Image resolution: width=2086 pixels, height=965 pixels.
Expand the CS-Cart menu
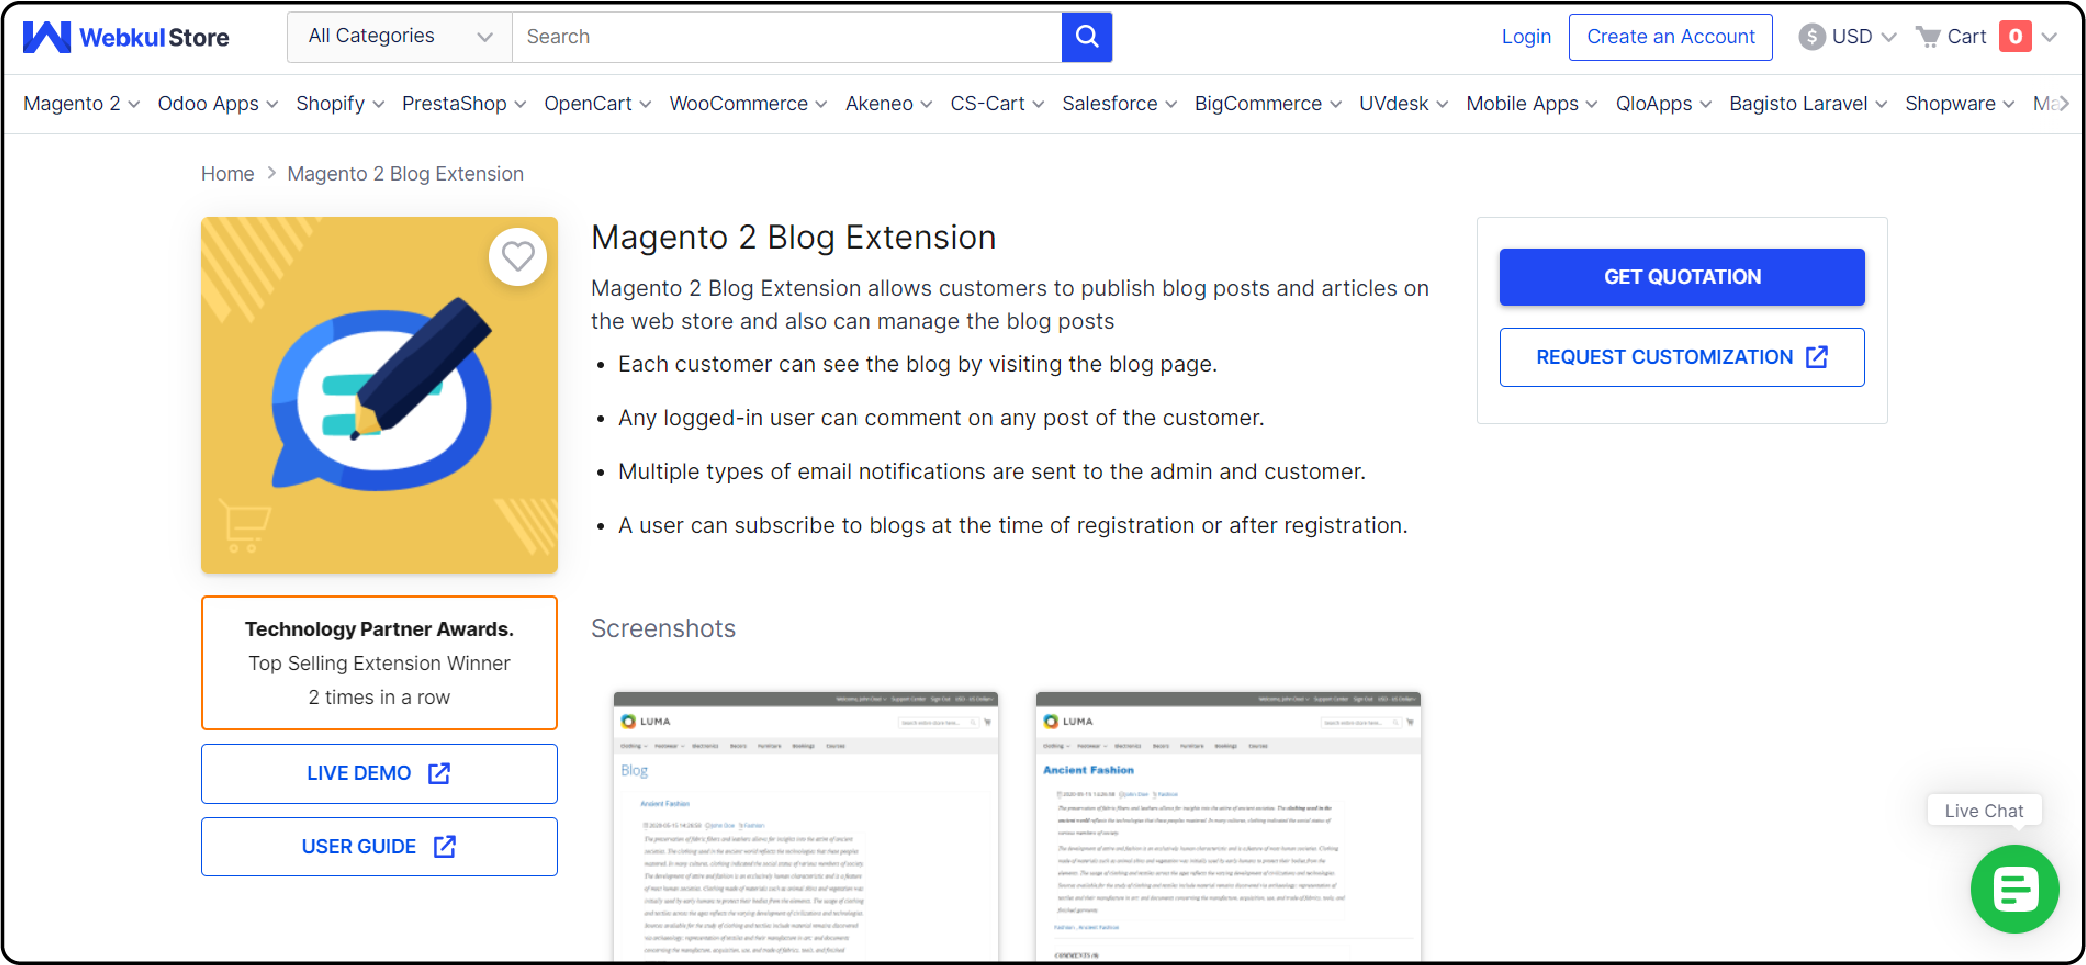coord(997,104)
